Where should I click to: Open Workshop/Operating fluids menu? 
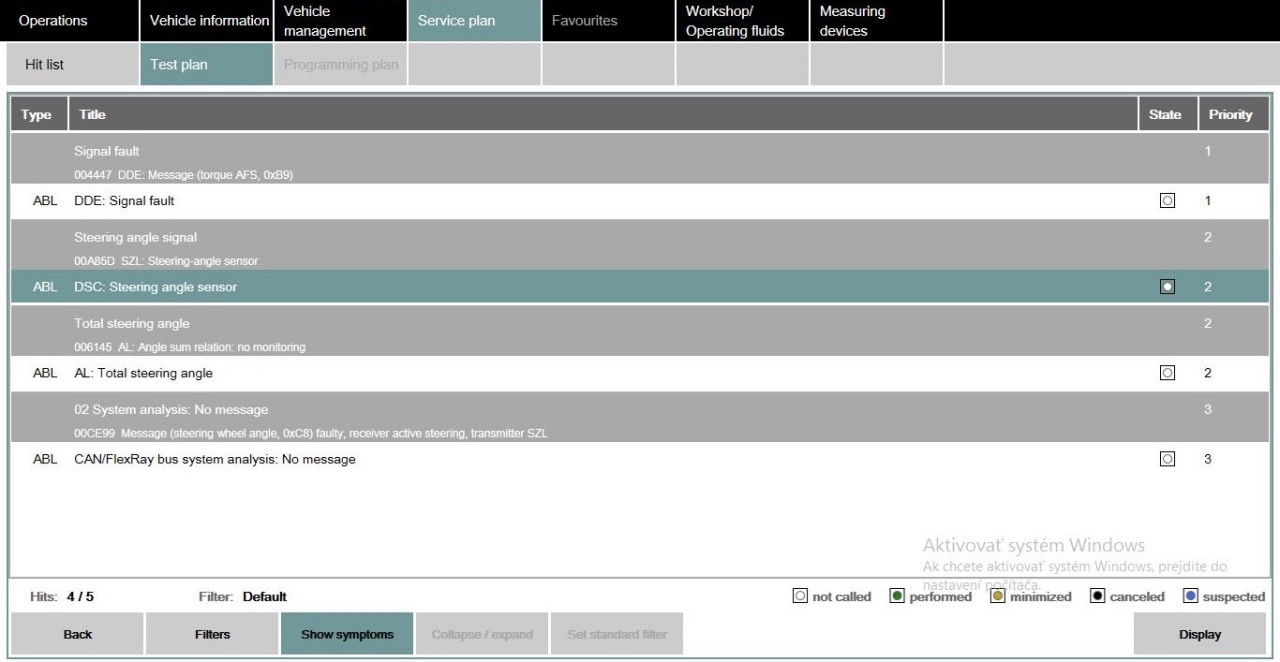pyautogui.click(x=735, y=21)
